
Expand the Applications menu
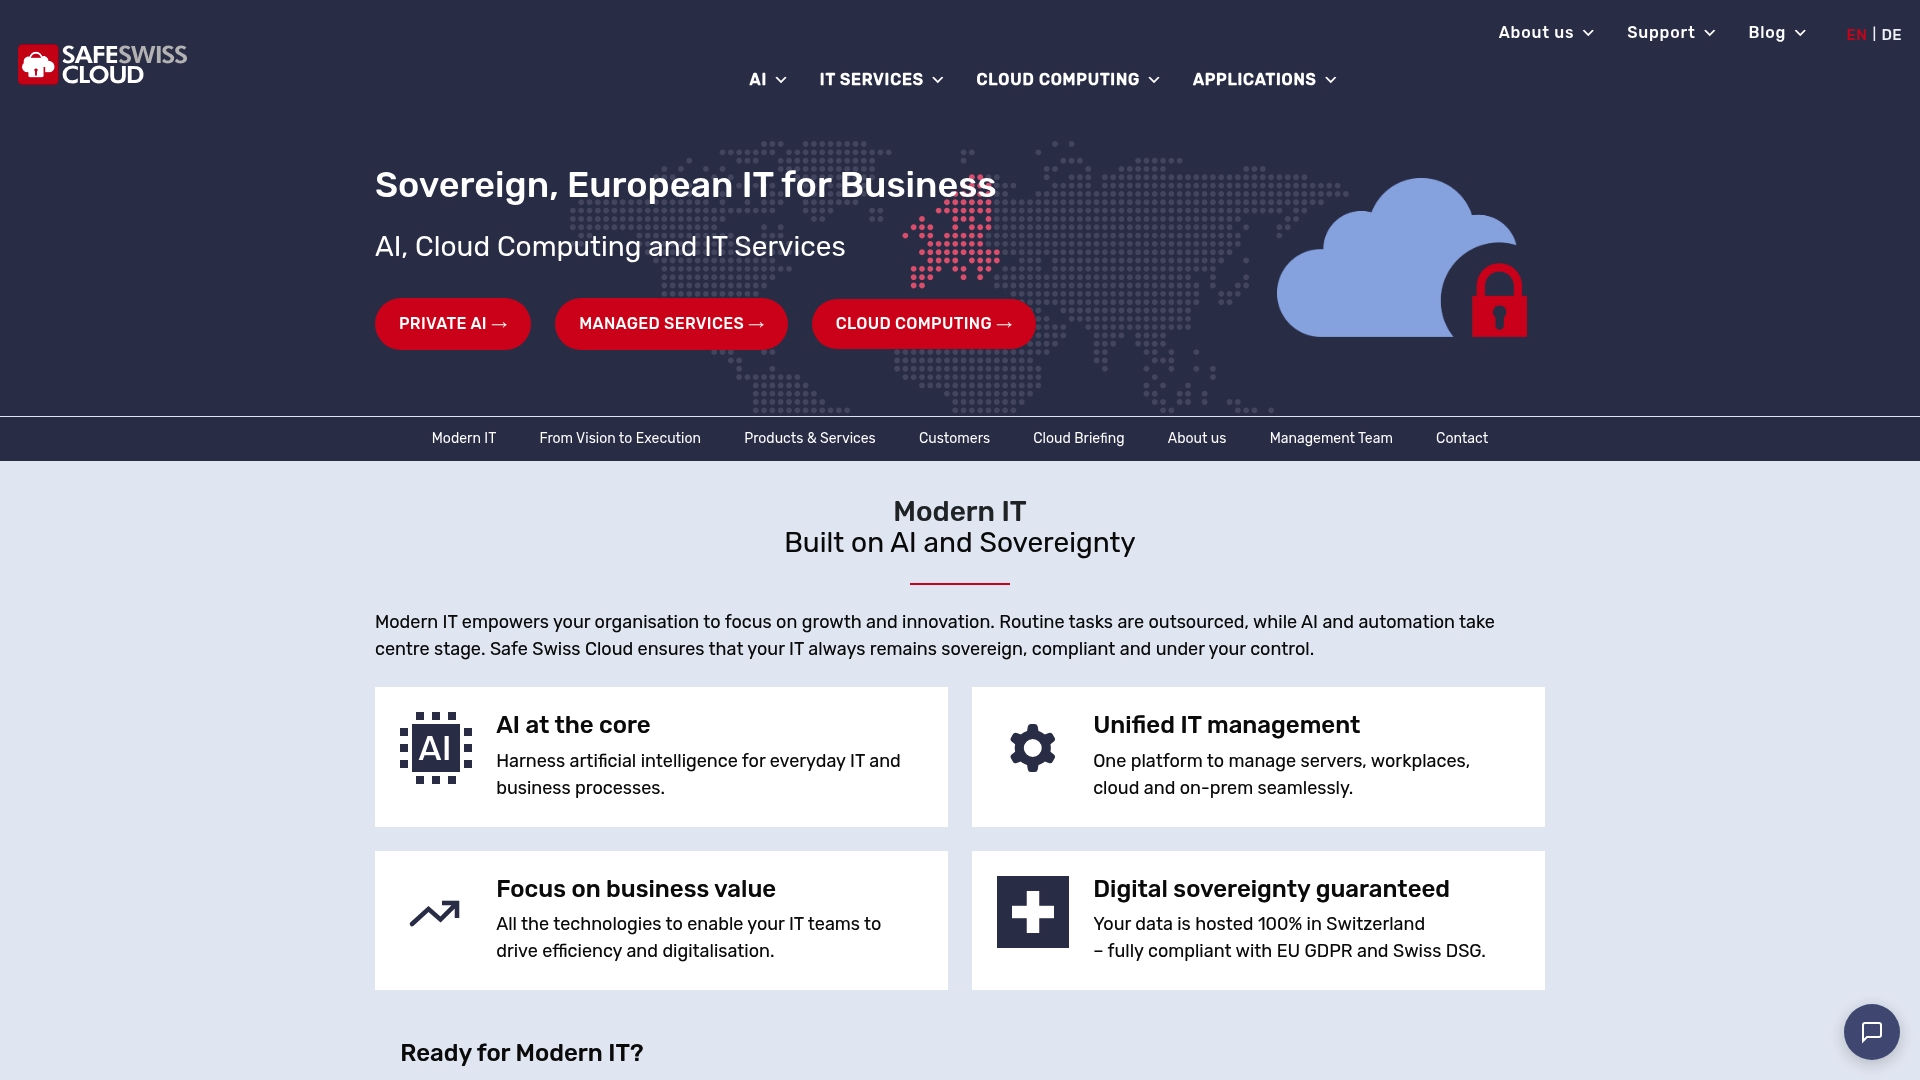(x=1264, y=80)
